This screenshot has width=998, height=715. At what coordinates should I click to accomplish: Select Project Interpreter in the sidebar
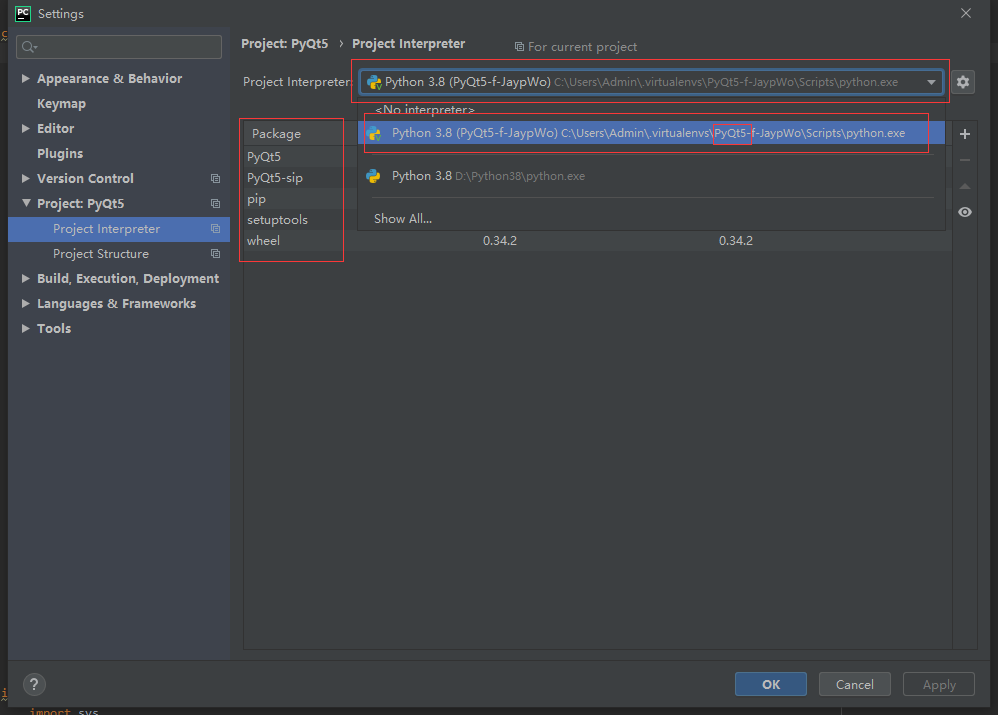(118, 229)
